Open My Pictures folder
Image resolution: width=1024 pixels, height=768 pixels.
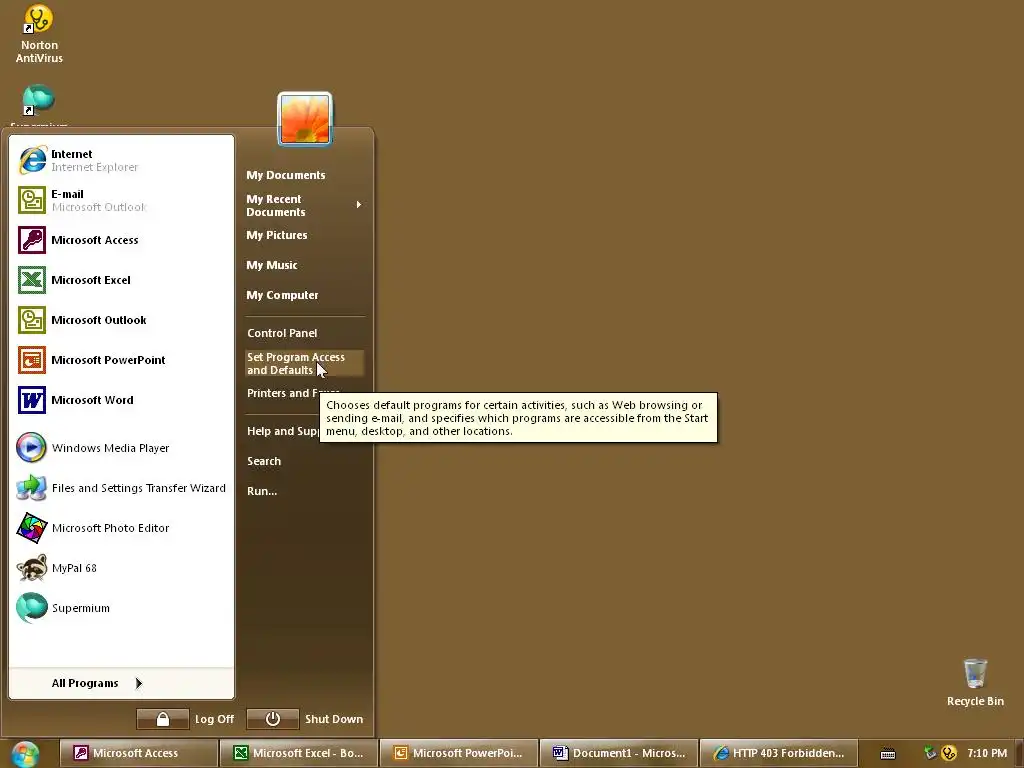click(x=276, y=235)
